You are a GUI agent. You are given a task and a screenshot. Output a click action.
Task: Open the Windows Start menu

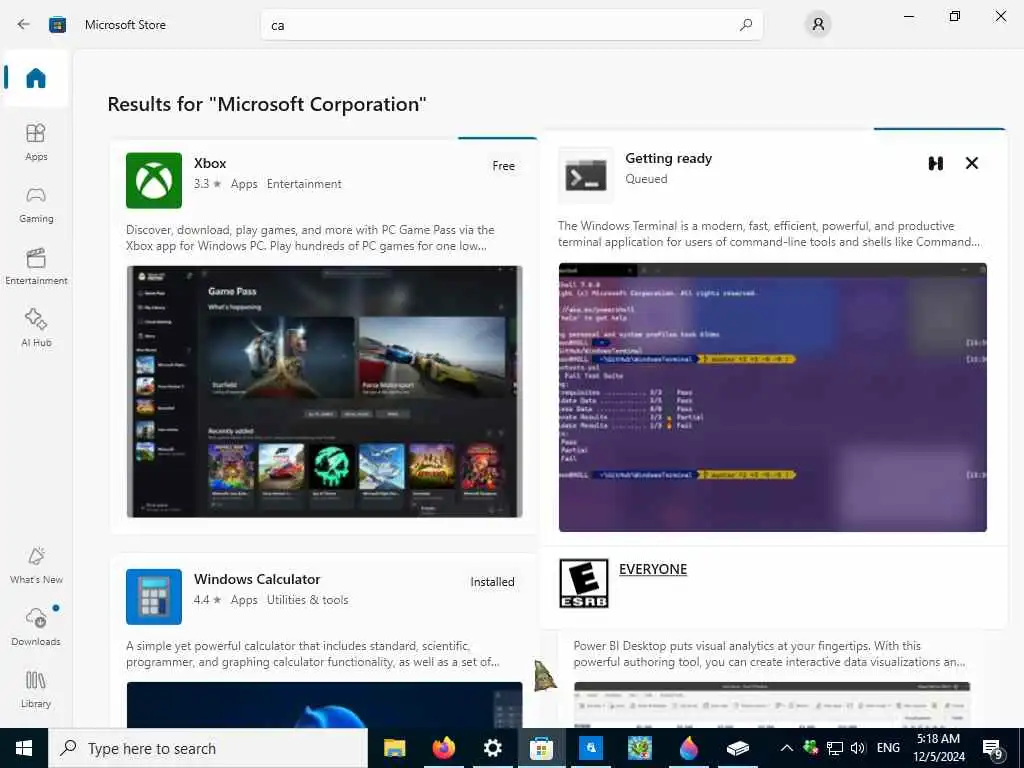tap(24, 748)
